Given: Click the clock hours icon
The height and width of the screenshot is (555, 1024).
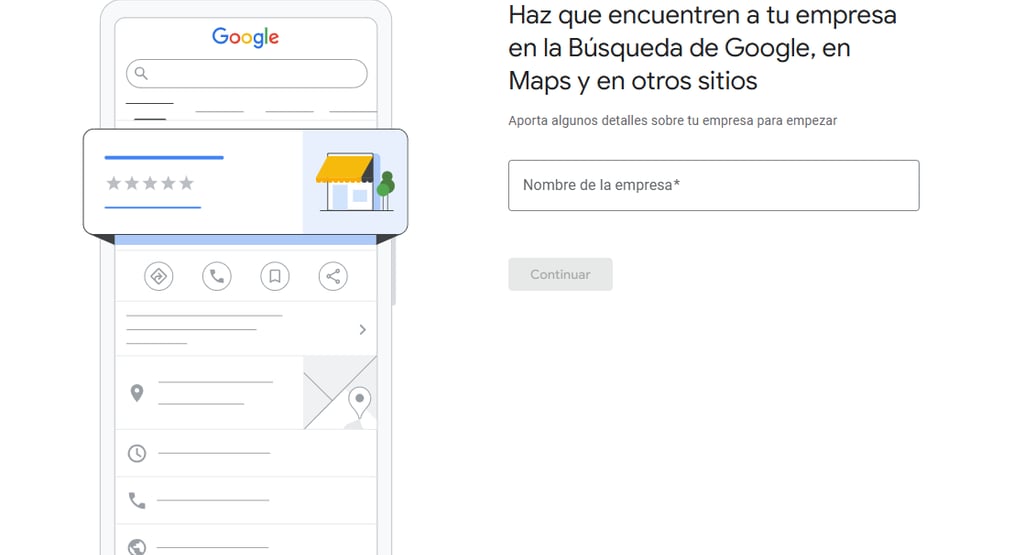Looking at the screenshot, I should point(136,453).
